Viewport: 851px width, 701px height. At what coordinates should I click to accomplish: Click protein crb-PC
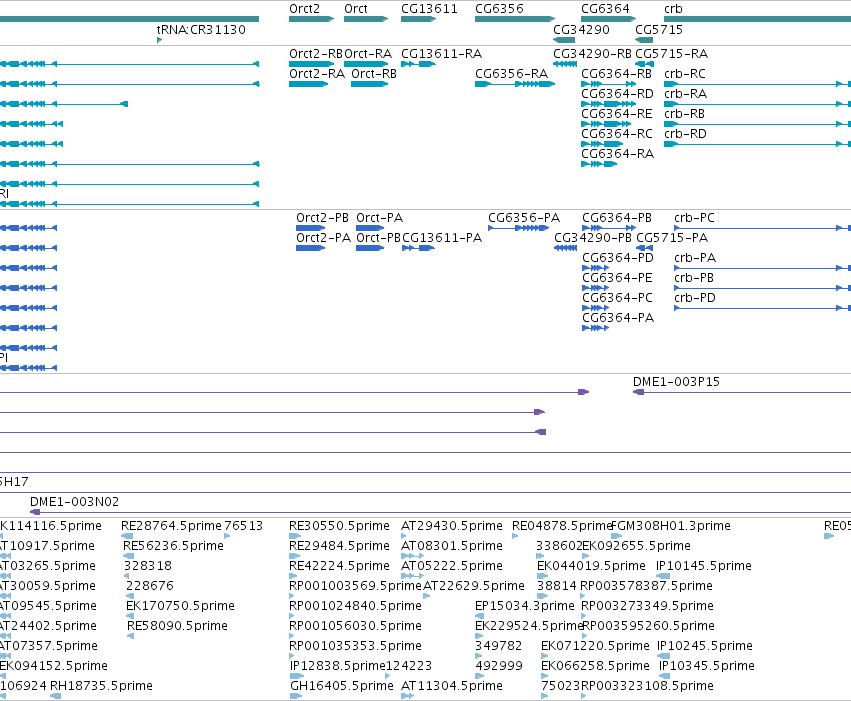click(763, 228)
